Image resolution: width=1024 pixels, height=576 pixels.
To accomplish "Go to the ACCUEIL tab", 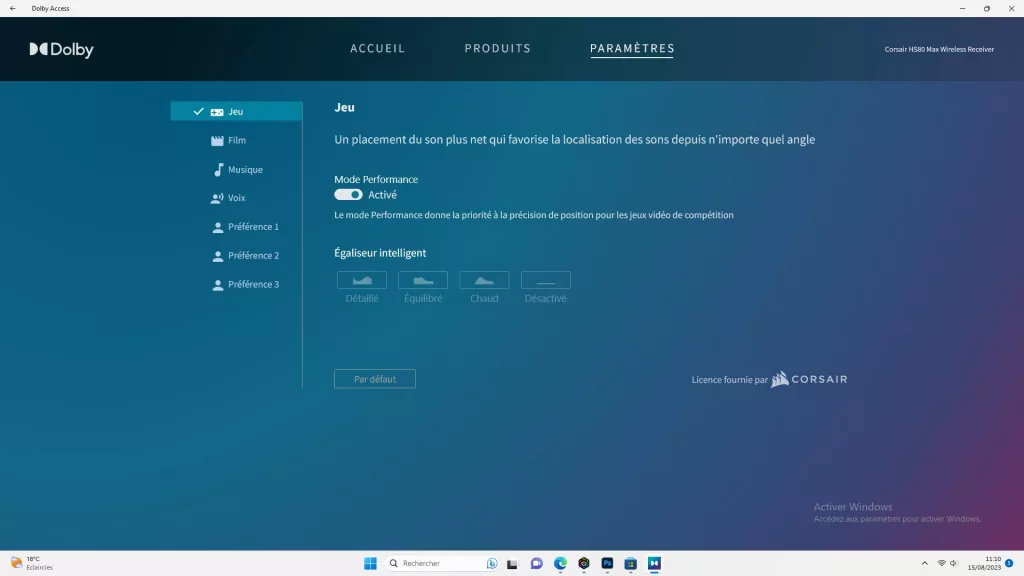I will coord(377,48).
